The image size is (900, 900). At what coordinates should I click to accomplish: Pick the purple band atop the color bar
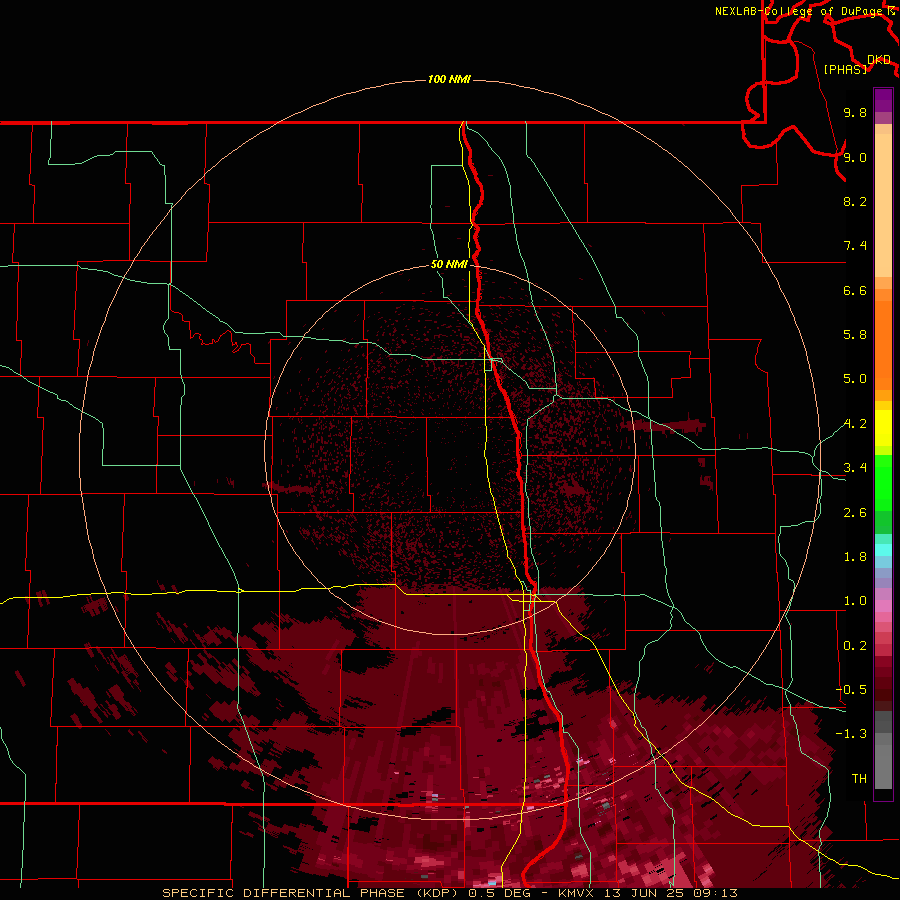tap(883, 100)
